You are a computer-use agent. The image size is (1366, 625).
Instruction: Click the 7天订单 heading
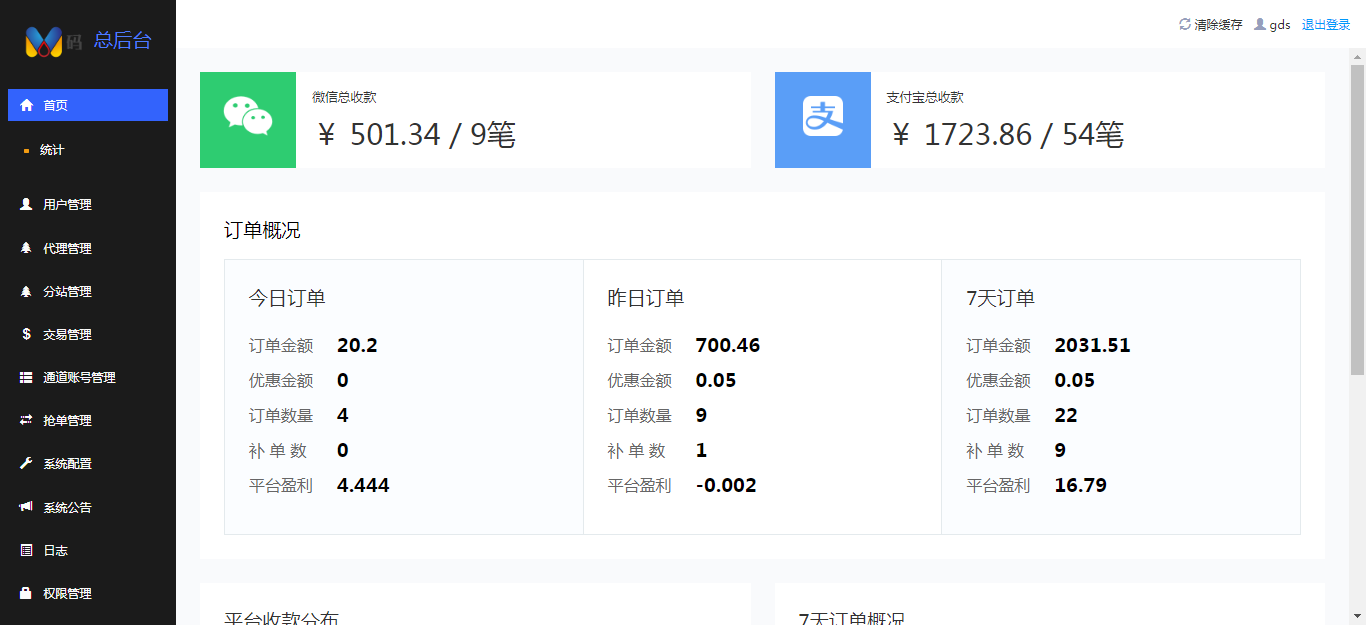(1000, 298)
